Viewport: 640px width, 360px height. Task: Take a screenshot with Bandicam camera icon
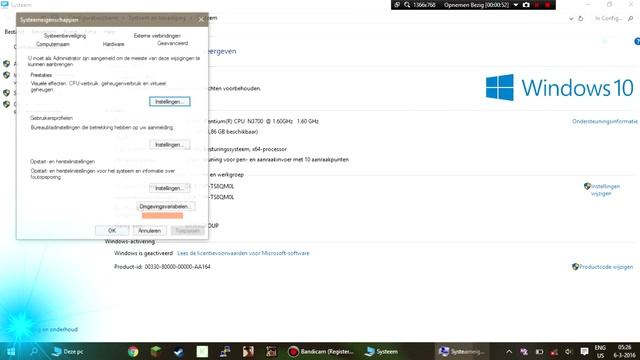pyautogui.click(x=526, y=5)
